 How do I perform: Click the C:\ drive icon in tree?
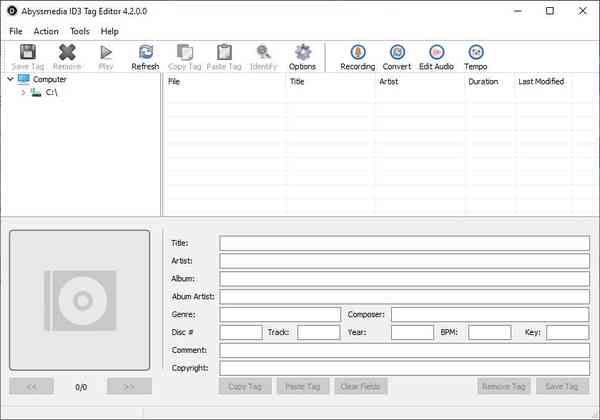[x=36, y=92]
